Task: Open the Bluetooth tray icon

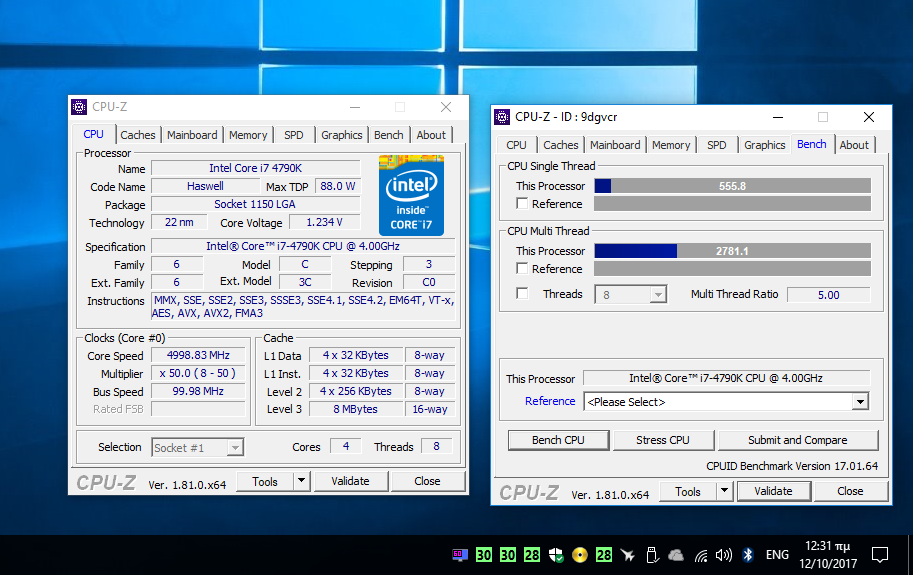Action: pyautogui.click(x=748, y=555)
